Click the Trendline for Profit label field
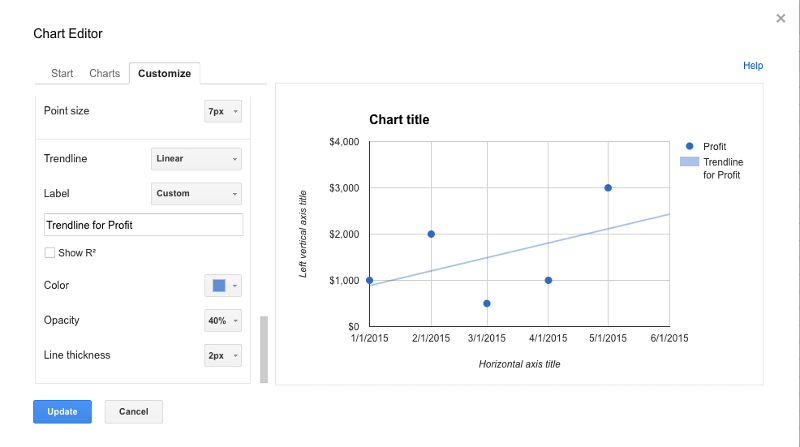The image size is (800, 447). pos(143,225)
